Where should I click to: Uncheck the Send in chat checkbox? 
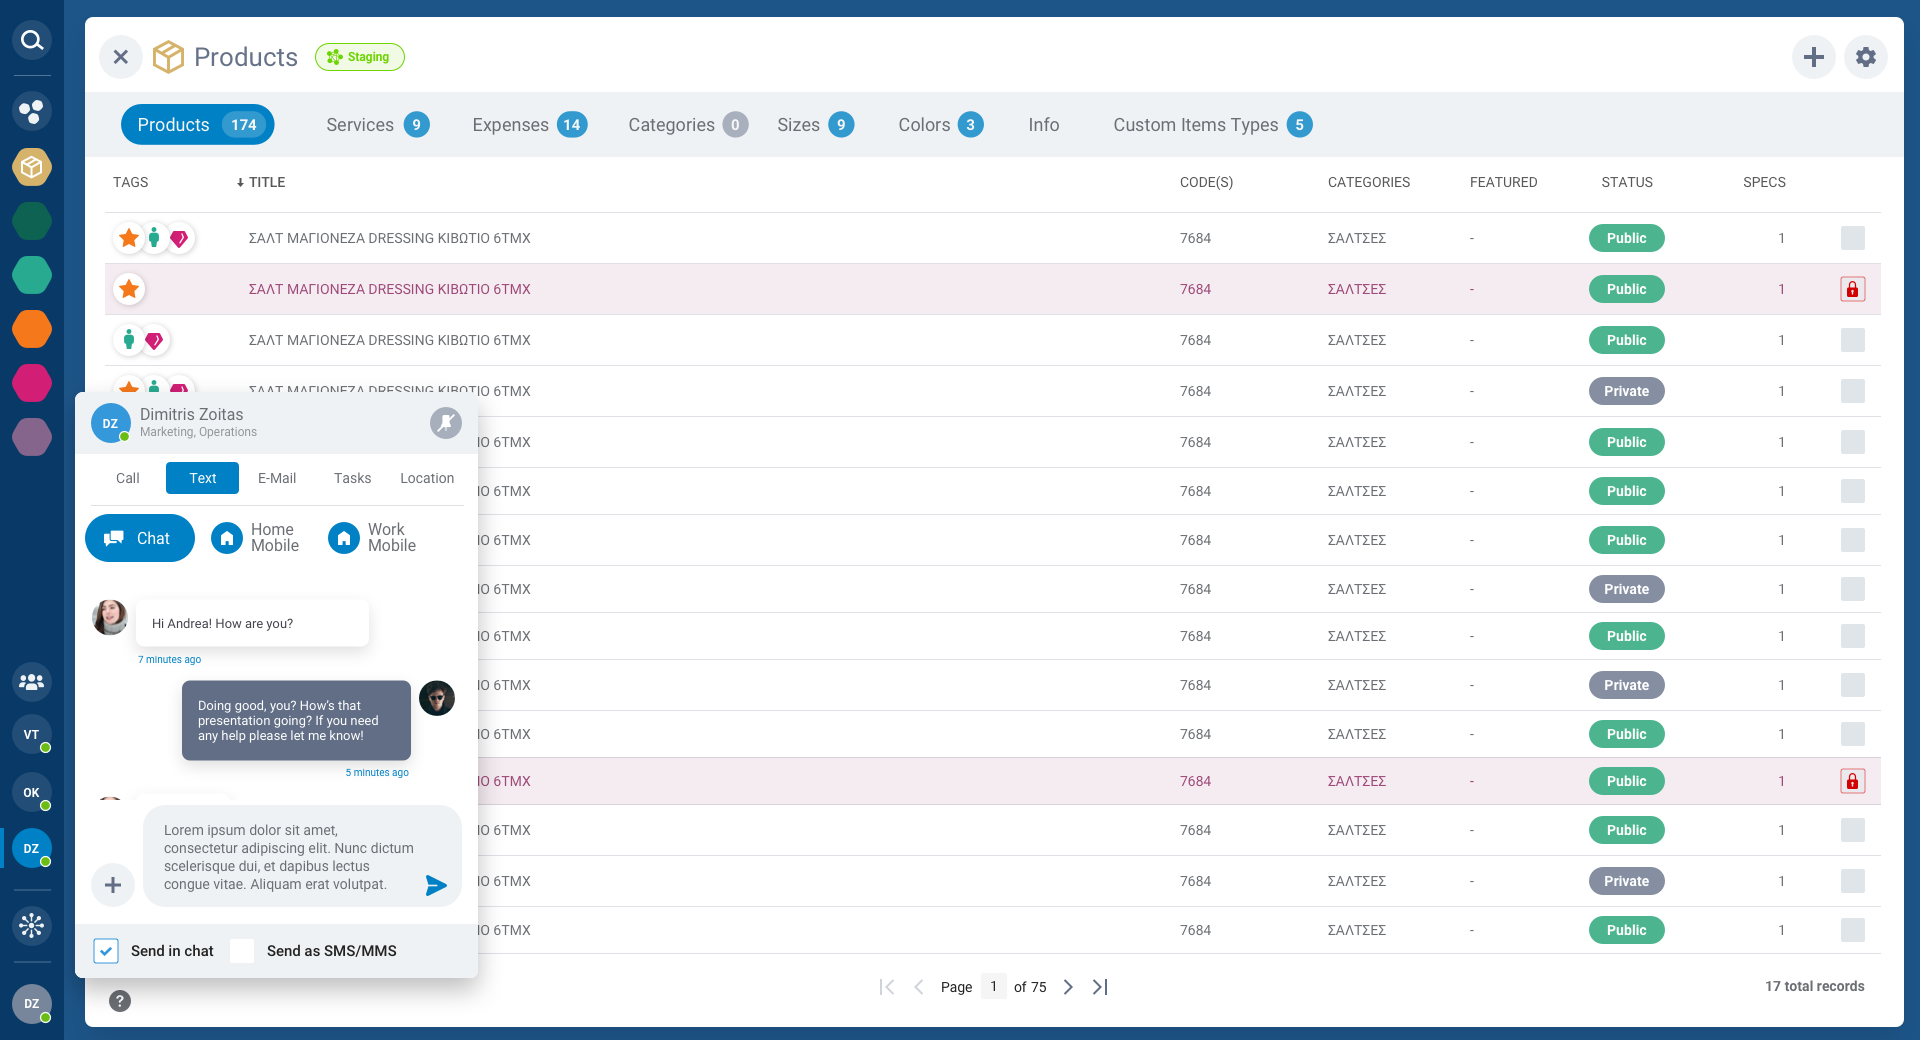(106, 951)
